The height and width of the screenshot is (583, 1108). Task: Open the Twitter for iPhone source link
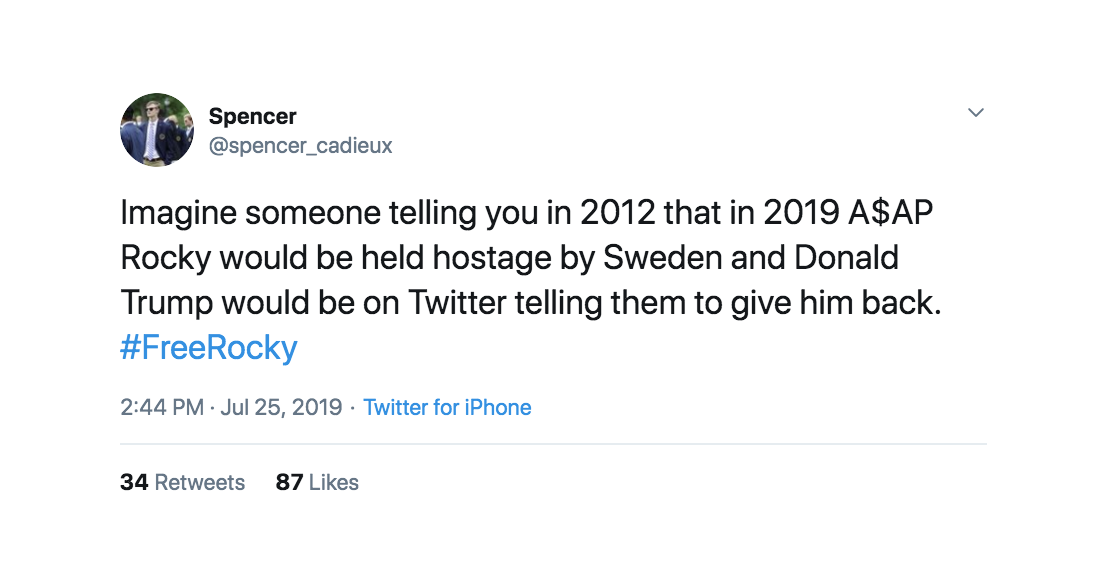point(447,407)
